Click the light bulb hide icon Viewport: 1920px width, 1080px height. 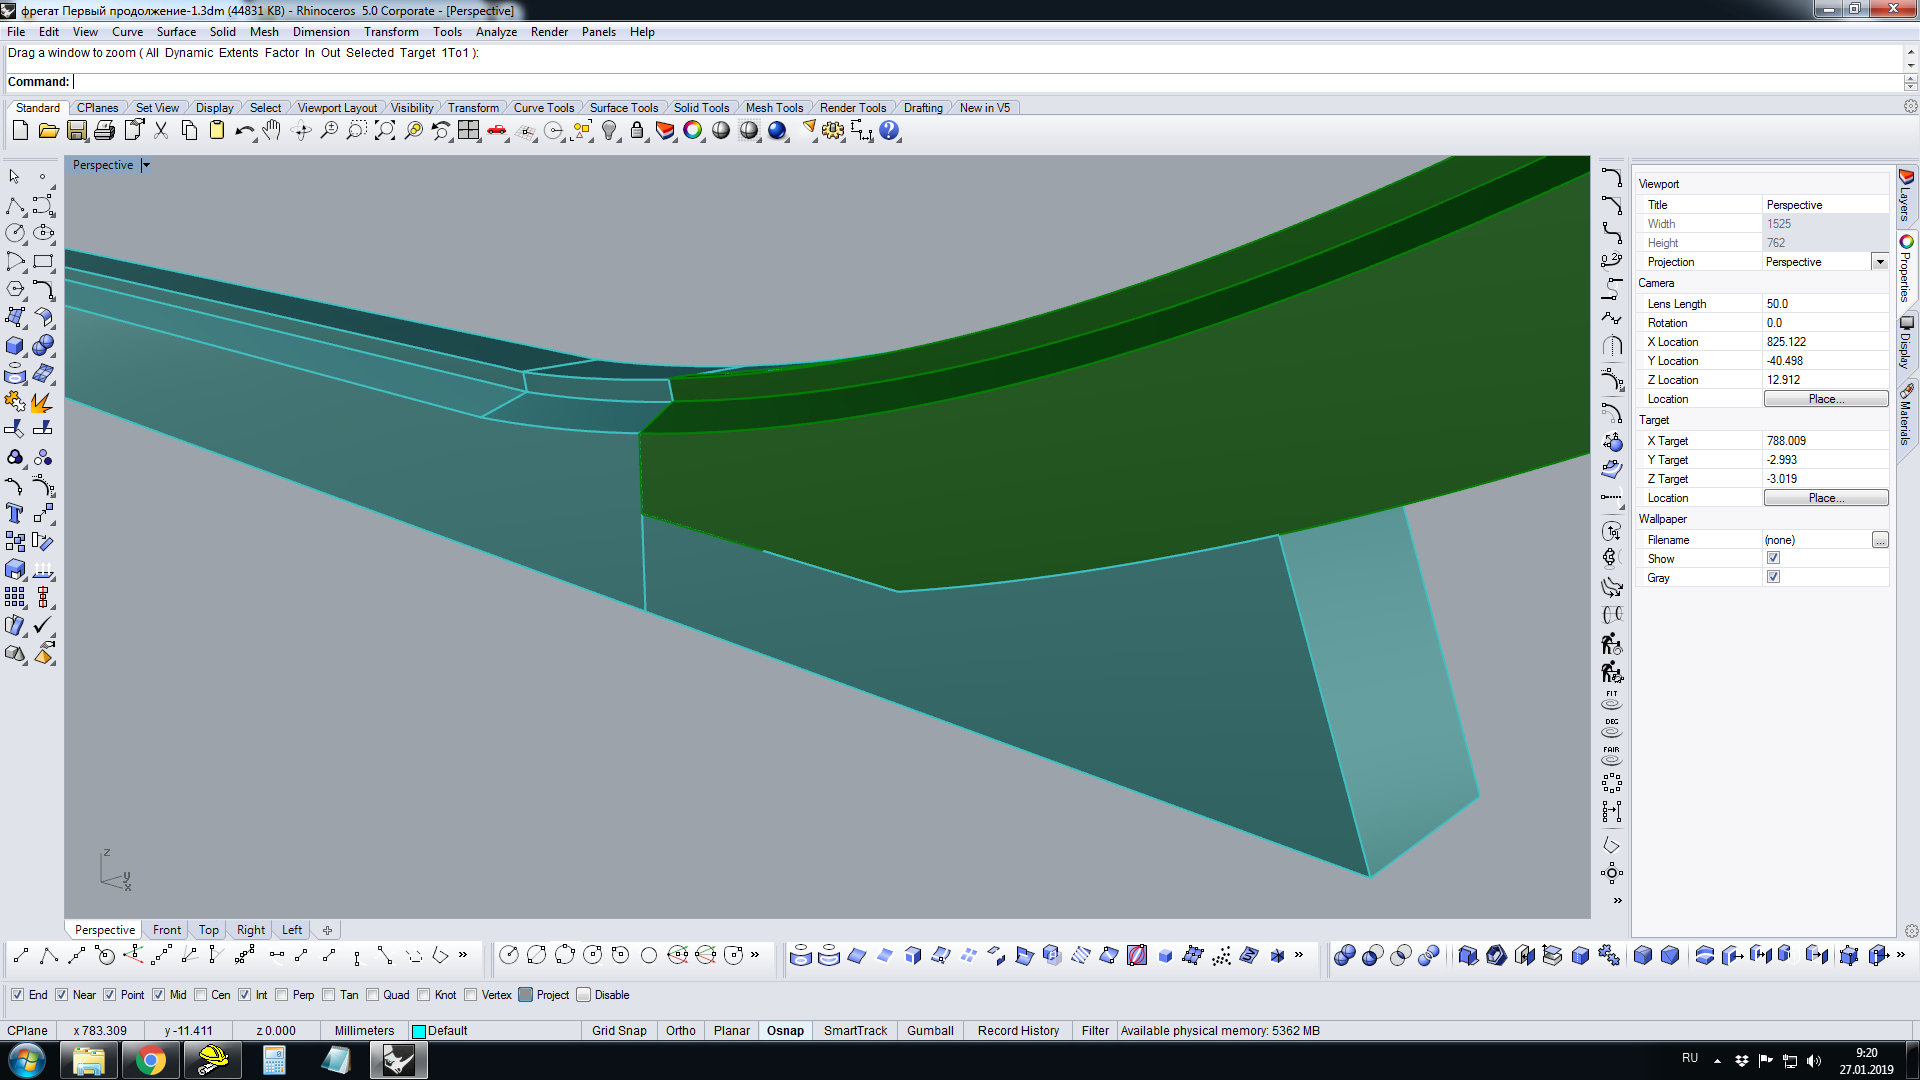coord(609,131)
